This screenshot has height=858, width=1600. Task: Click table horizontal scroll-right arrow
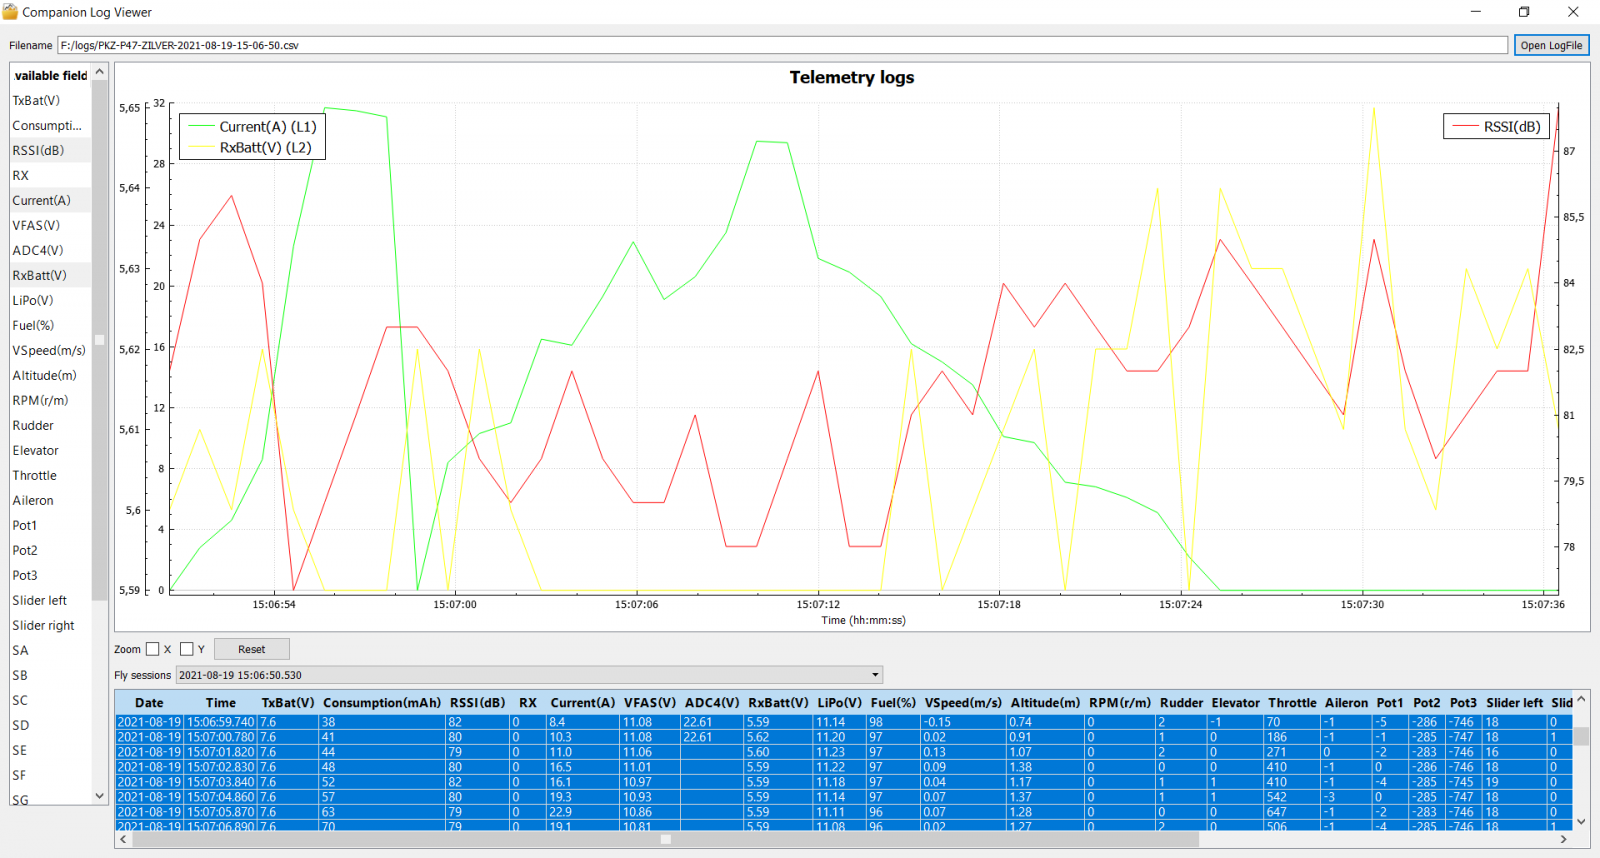click(1564, 840)
